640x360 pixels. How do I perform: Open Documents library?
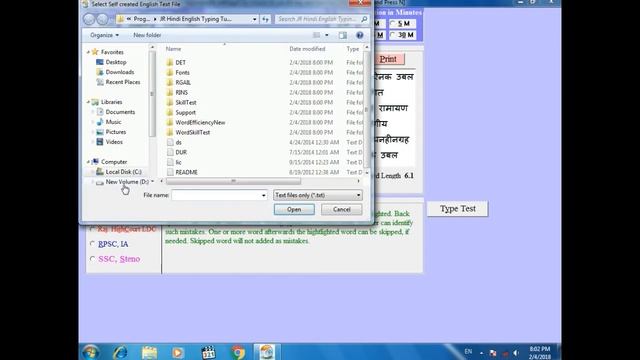click(x=120, y=112)
